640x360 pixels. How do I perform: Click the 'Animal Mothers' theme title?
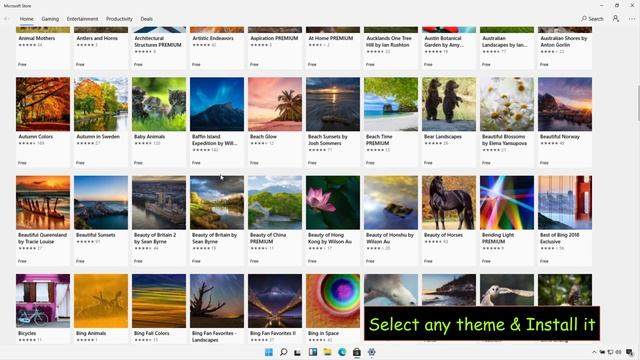point(36,38)
